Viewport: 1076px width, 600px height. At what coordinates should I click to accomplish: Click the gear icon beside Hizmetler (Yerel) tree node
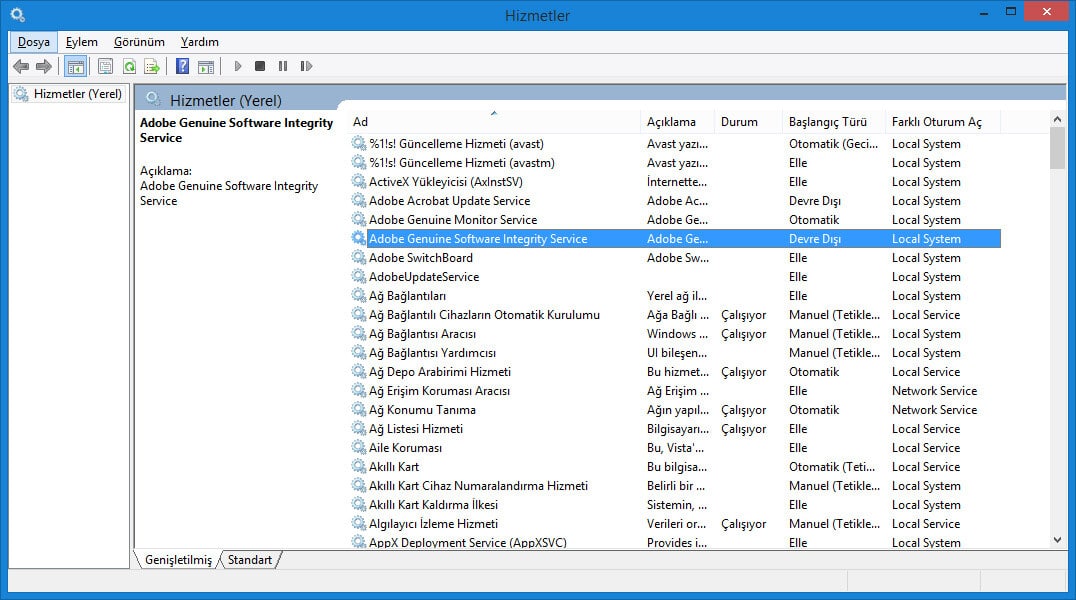point(21,94)
